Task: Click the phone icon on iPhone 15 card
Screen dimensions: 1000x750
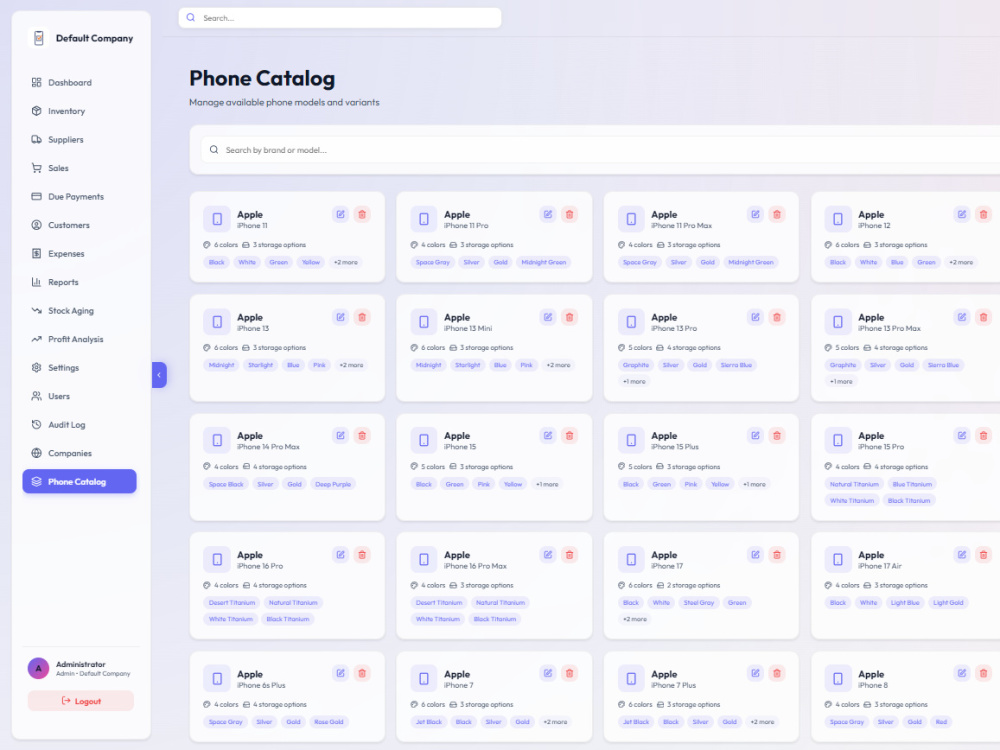Action: click(x=424, y=440)
